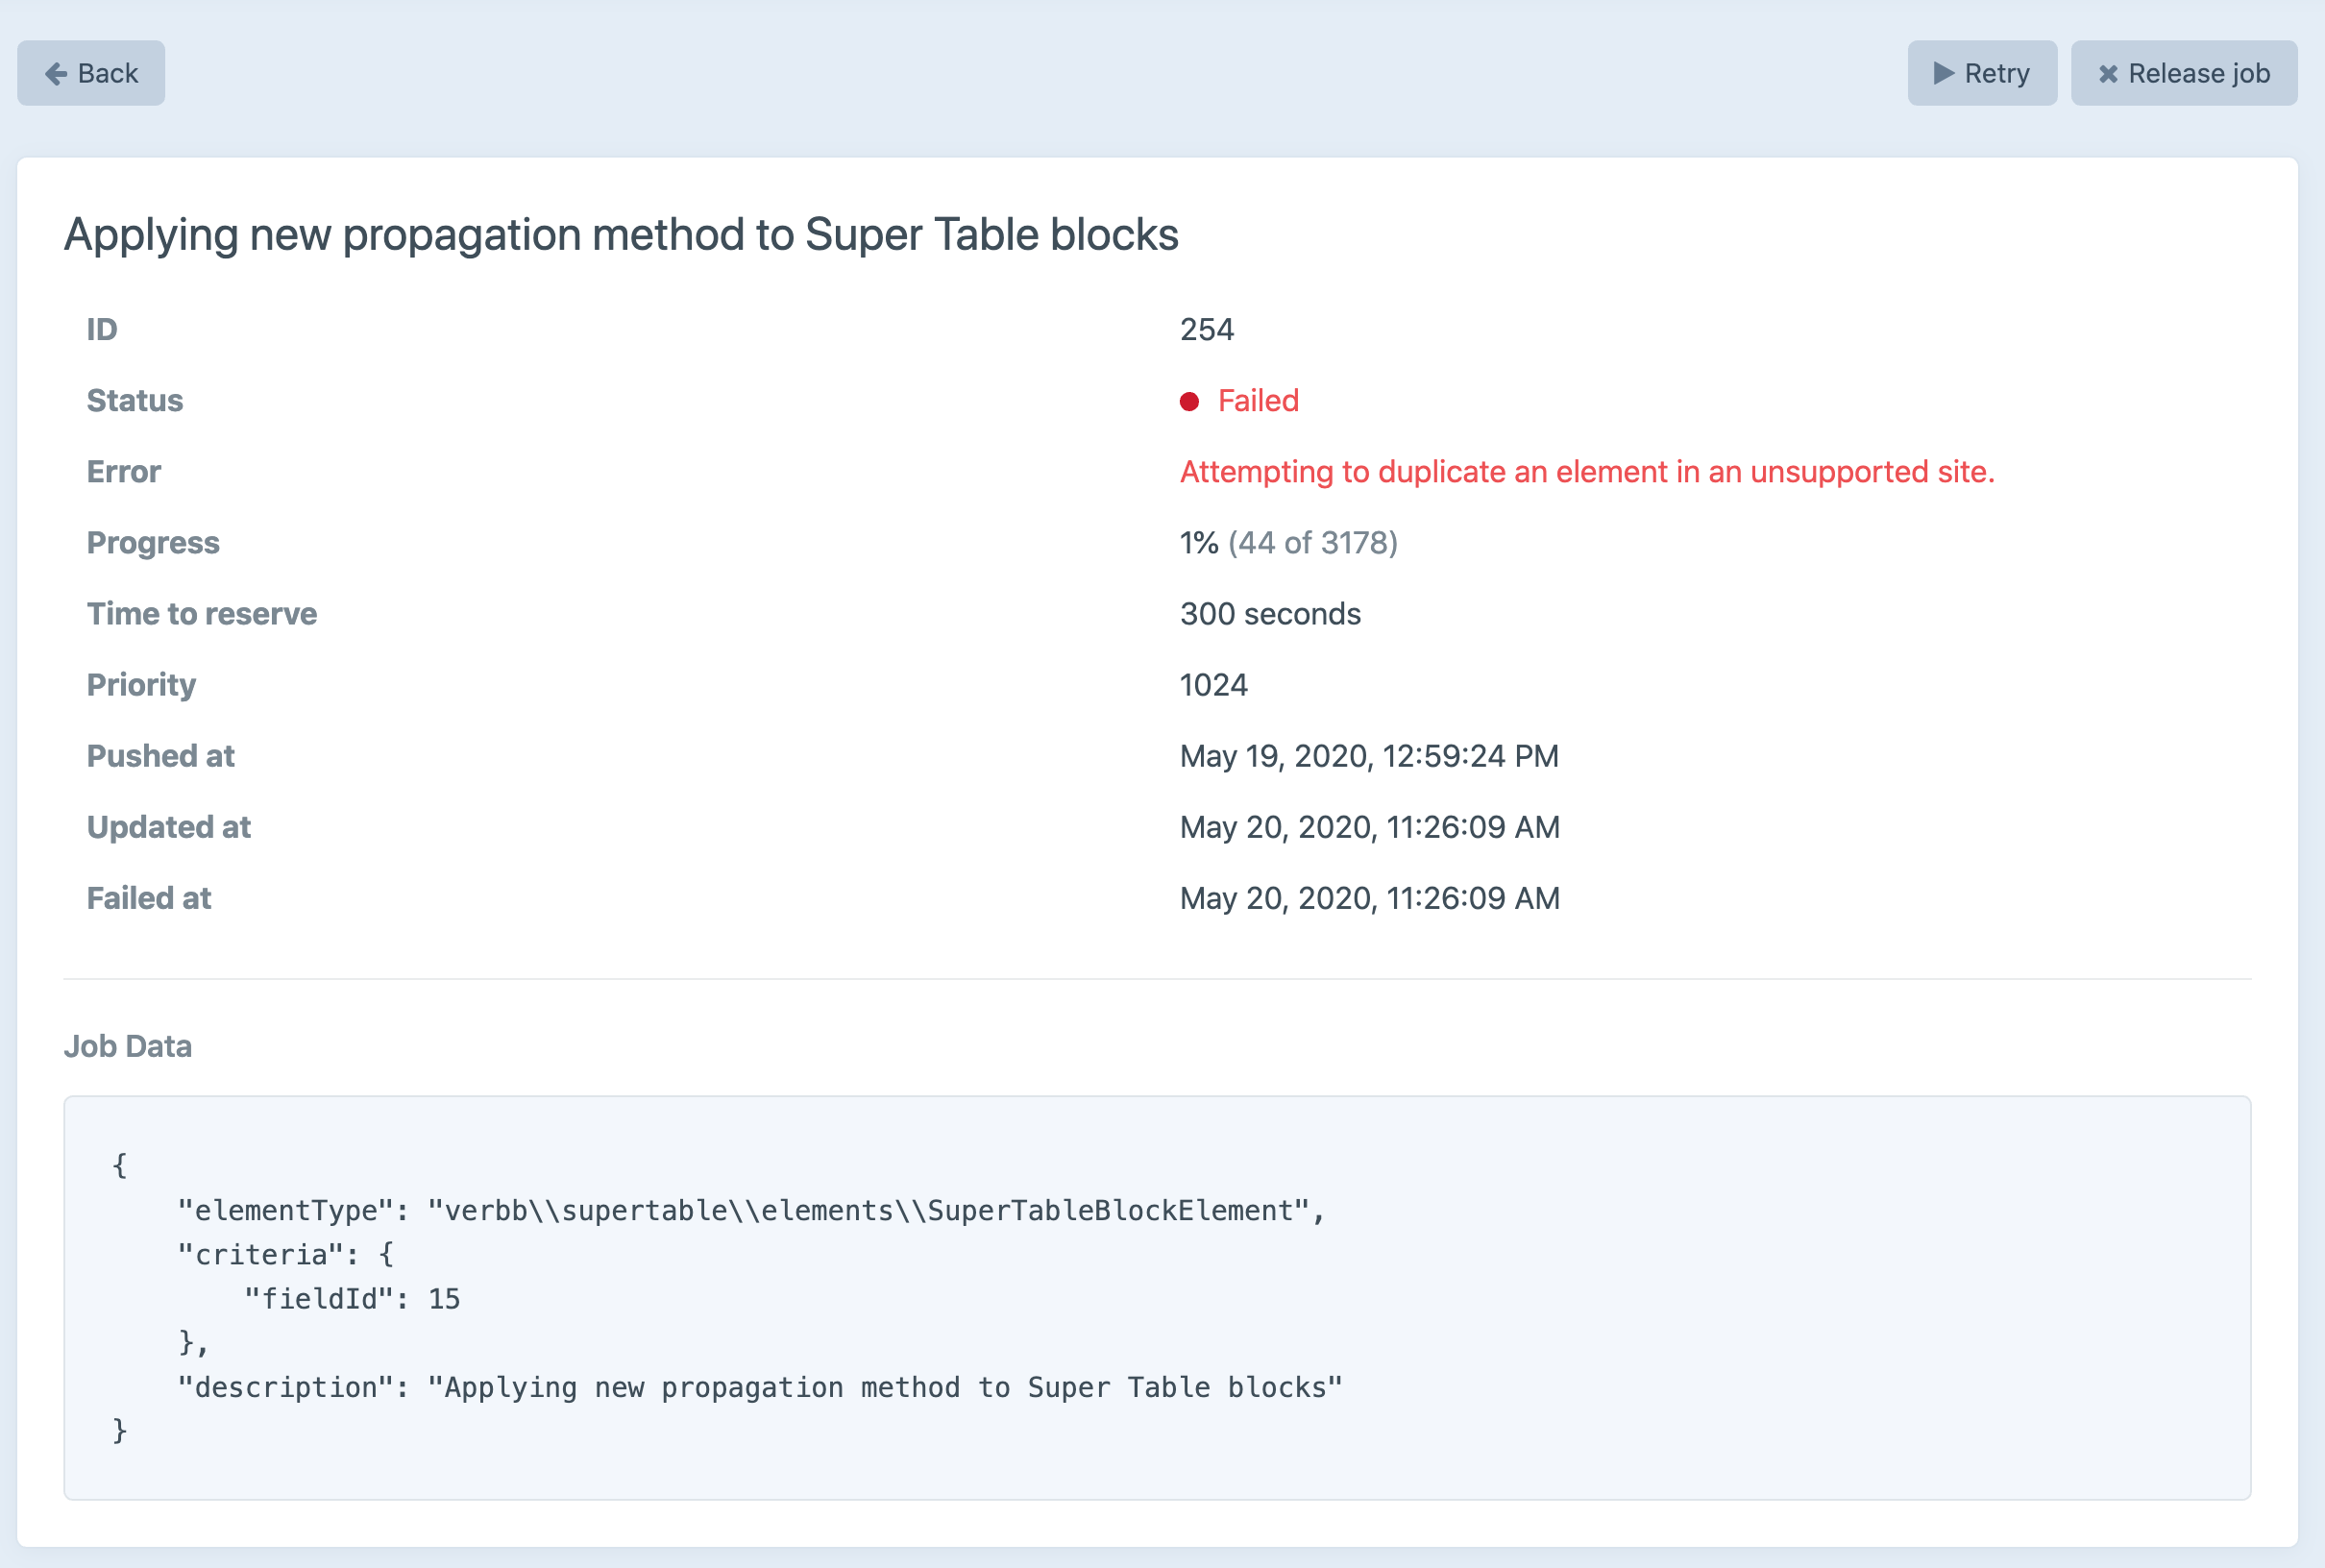Click the Back button
Viewport: 2325px width, 1568px height.
coord(90,73)
